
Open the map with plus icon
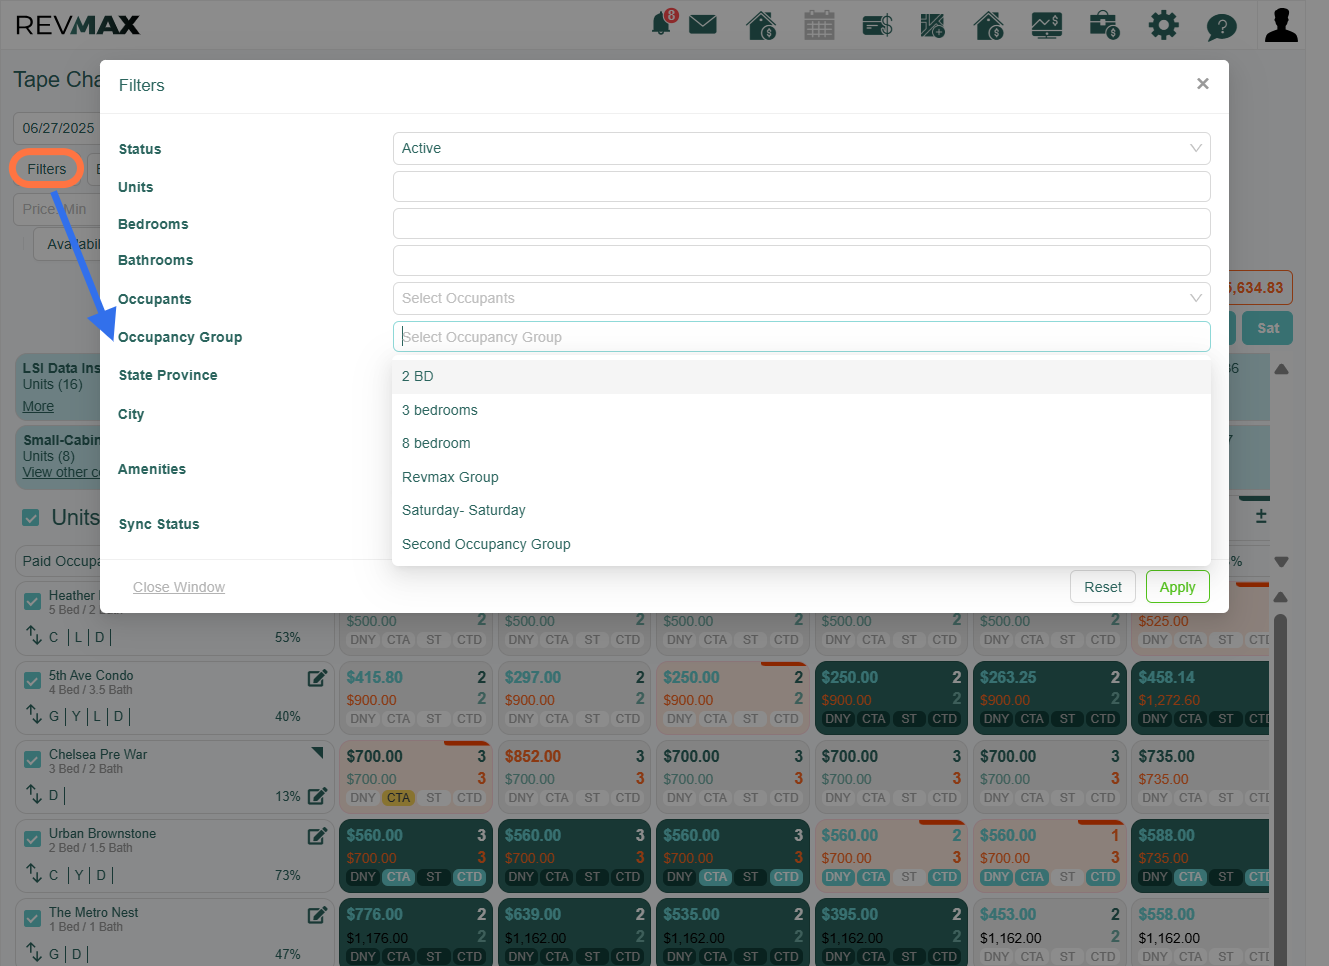[933, 25]
